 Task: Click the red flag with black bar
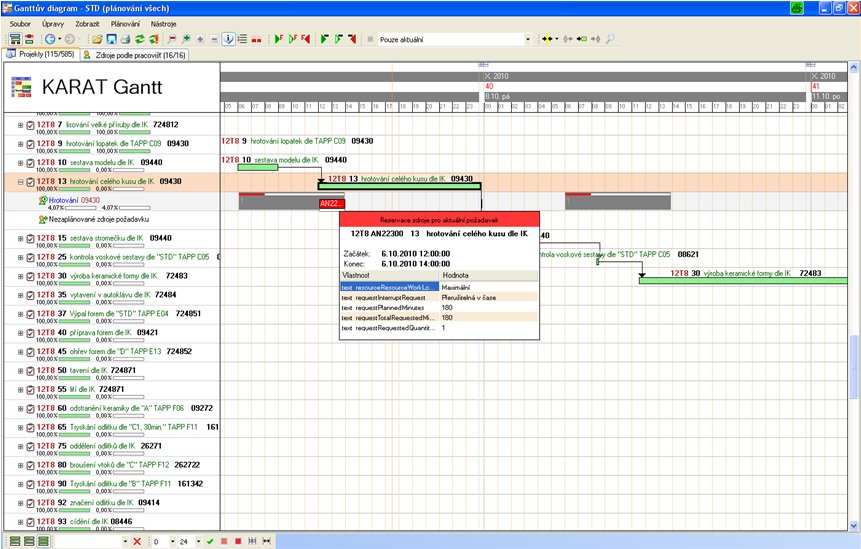tap(352, 39)
